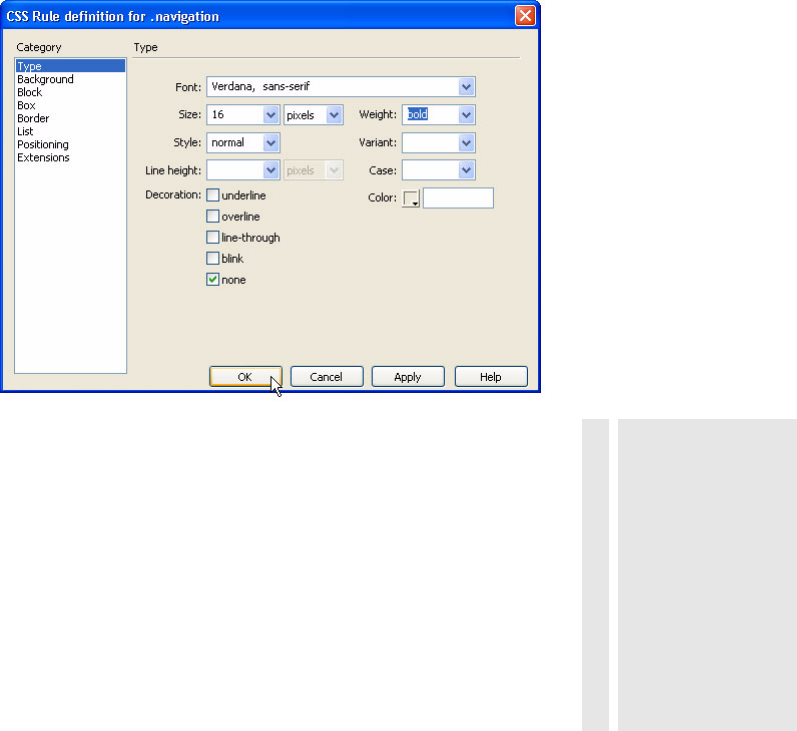Check the overline decoration box
The height and width of the screenshot is (731, 797).
(213, 217)
